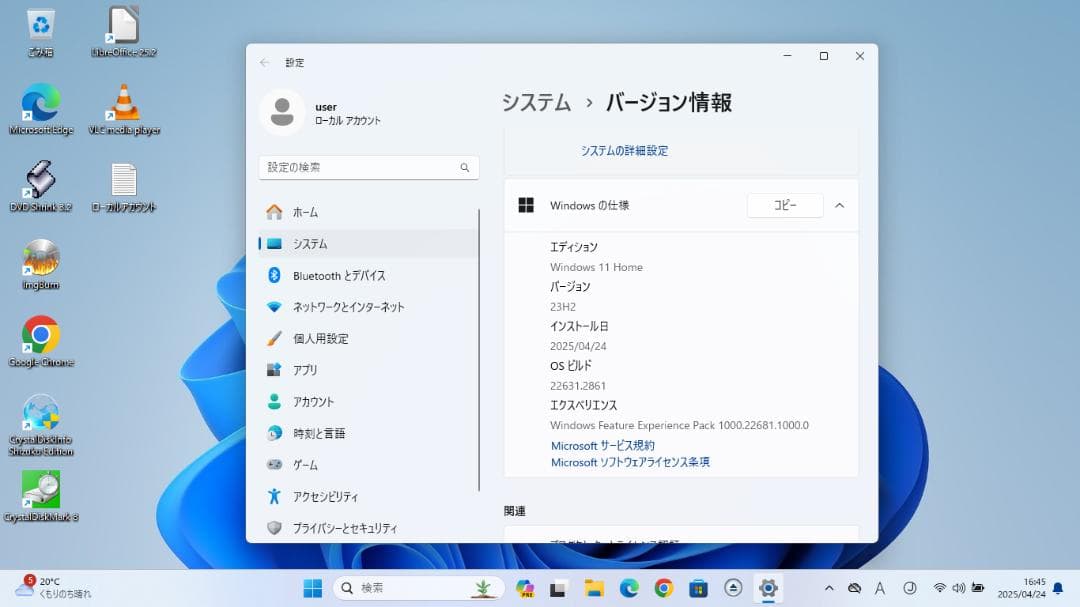Viewport: 1080px width, 607px height.
Task: Select システム in the settings sidebar
Action: point(368,244)
